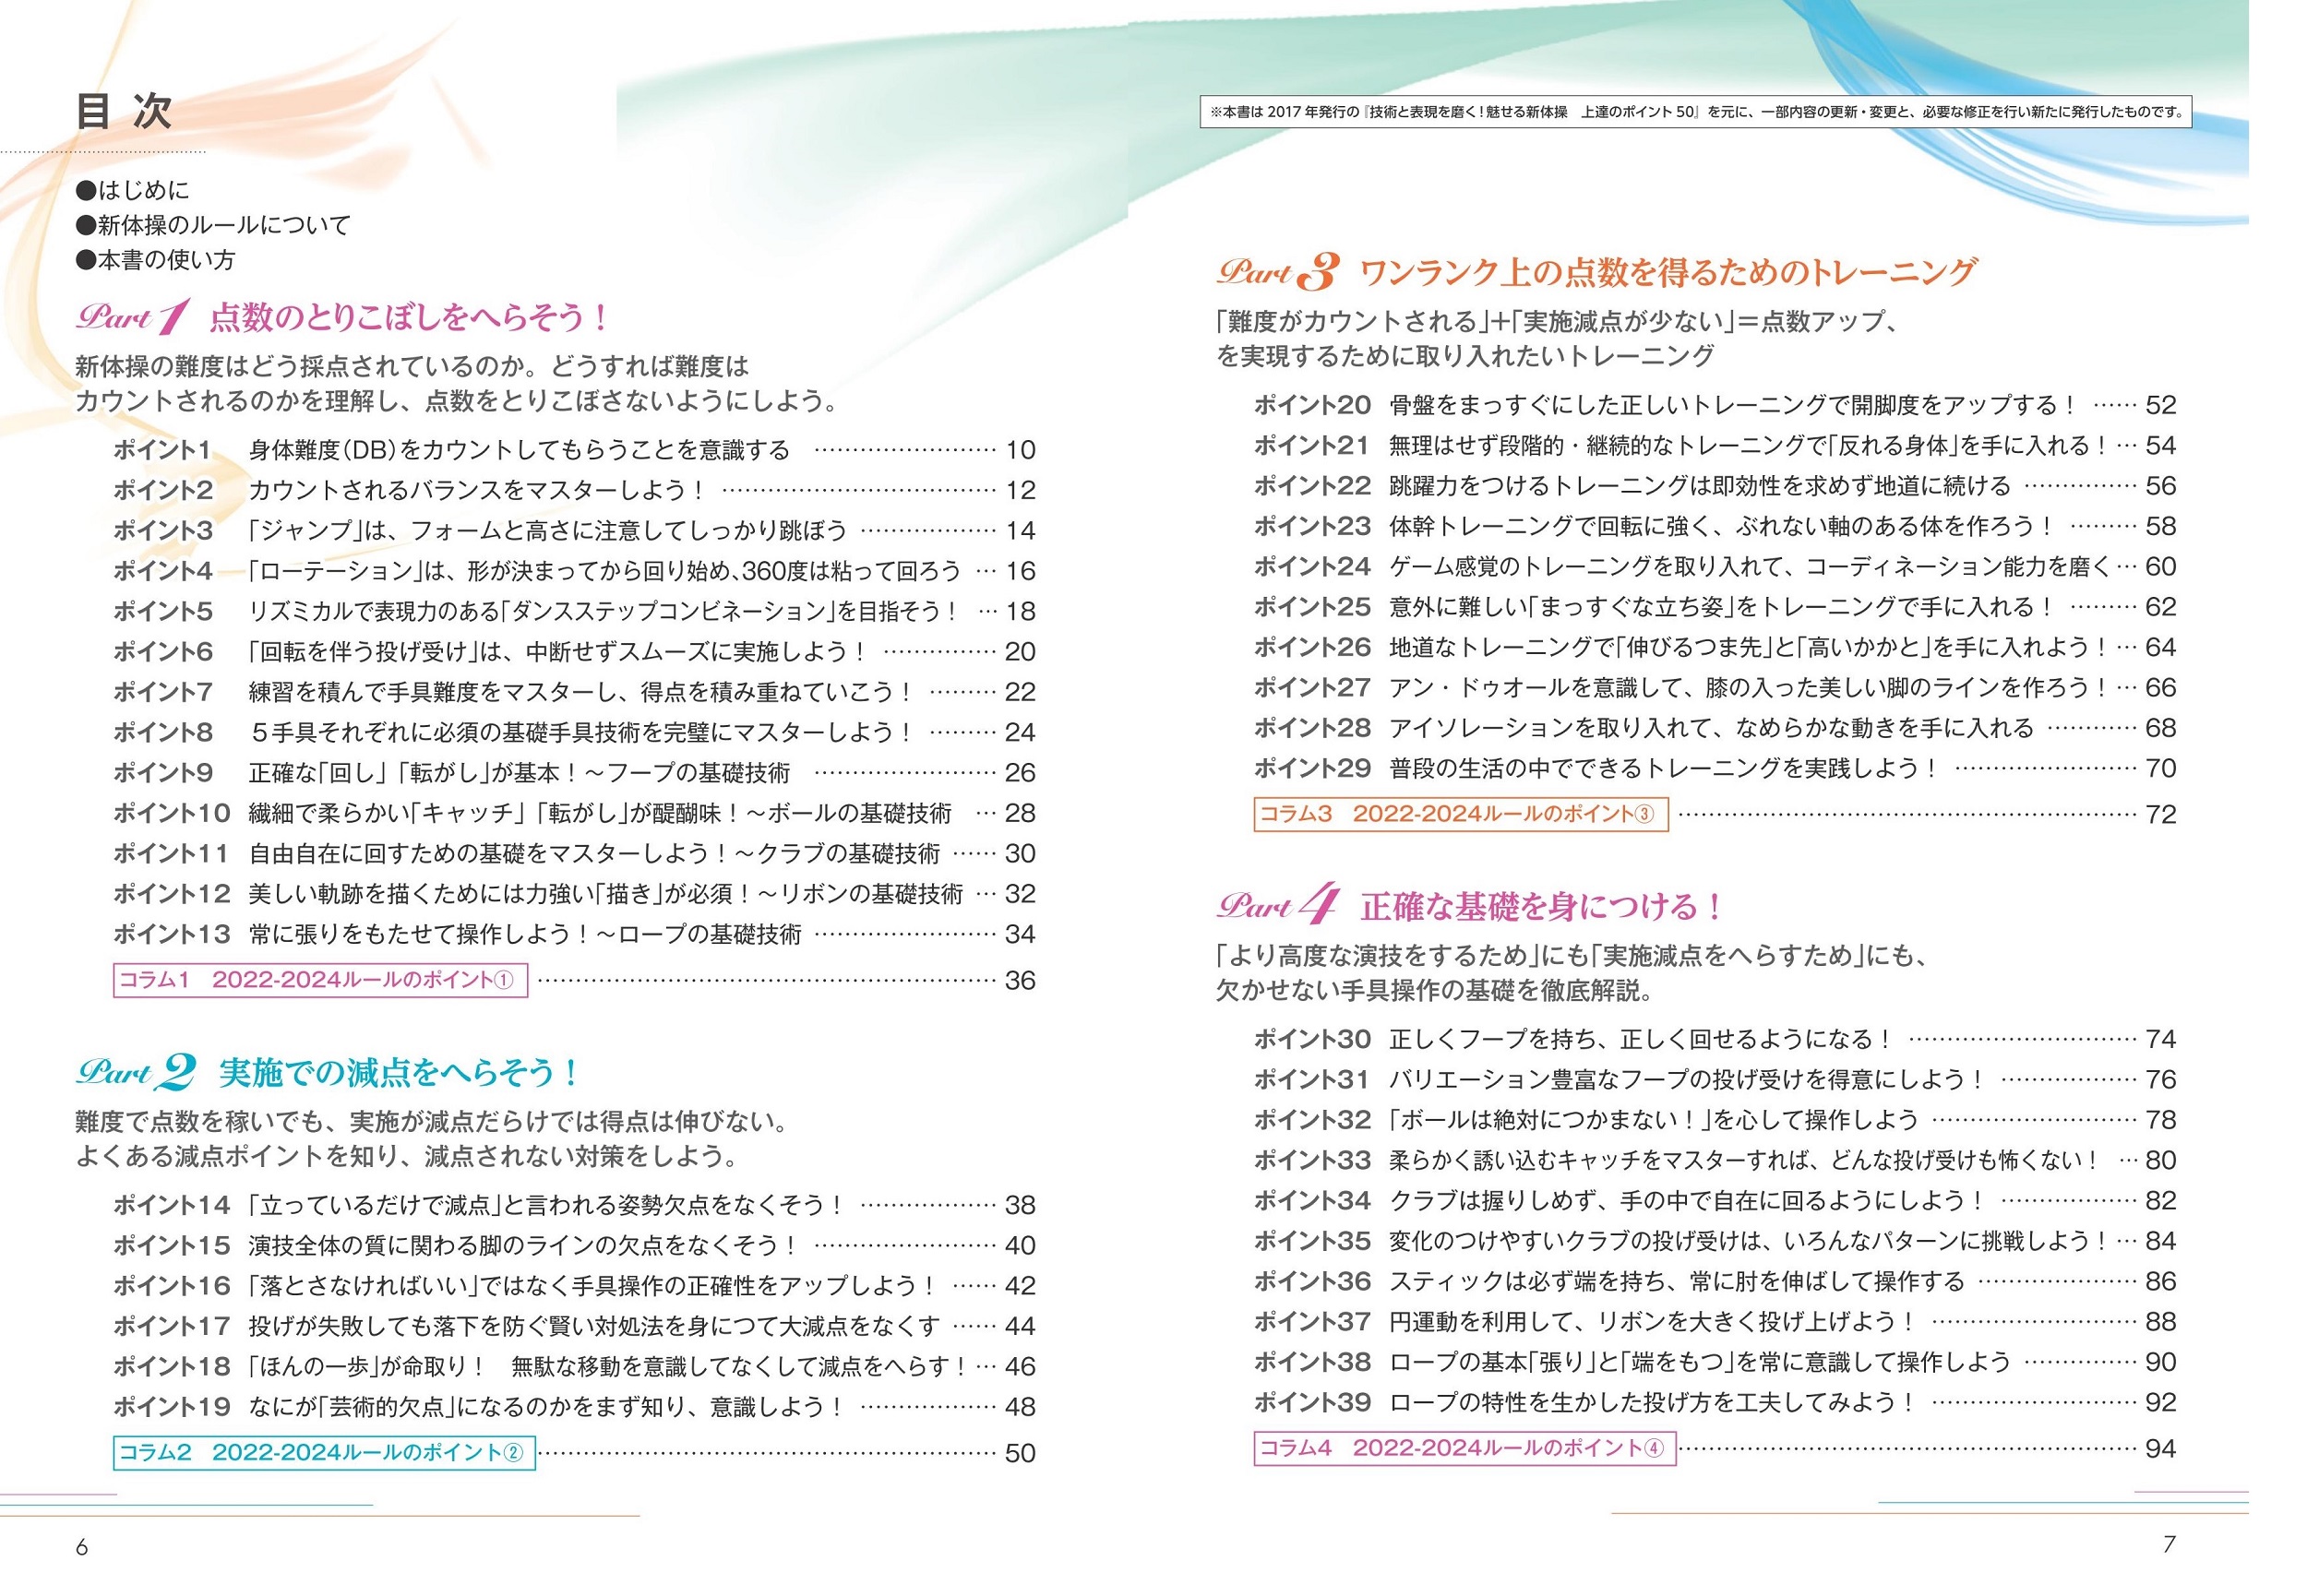Click right page footer number 7

pyautogui.click(x=2169, y=1545)
